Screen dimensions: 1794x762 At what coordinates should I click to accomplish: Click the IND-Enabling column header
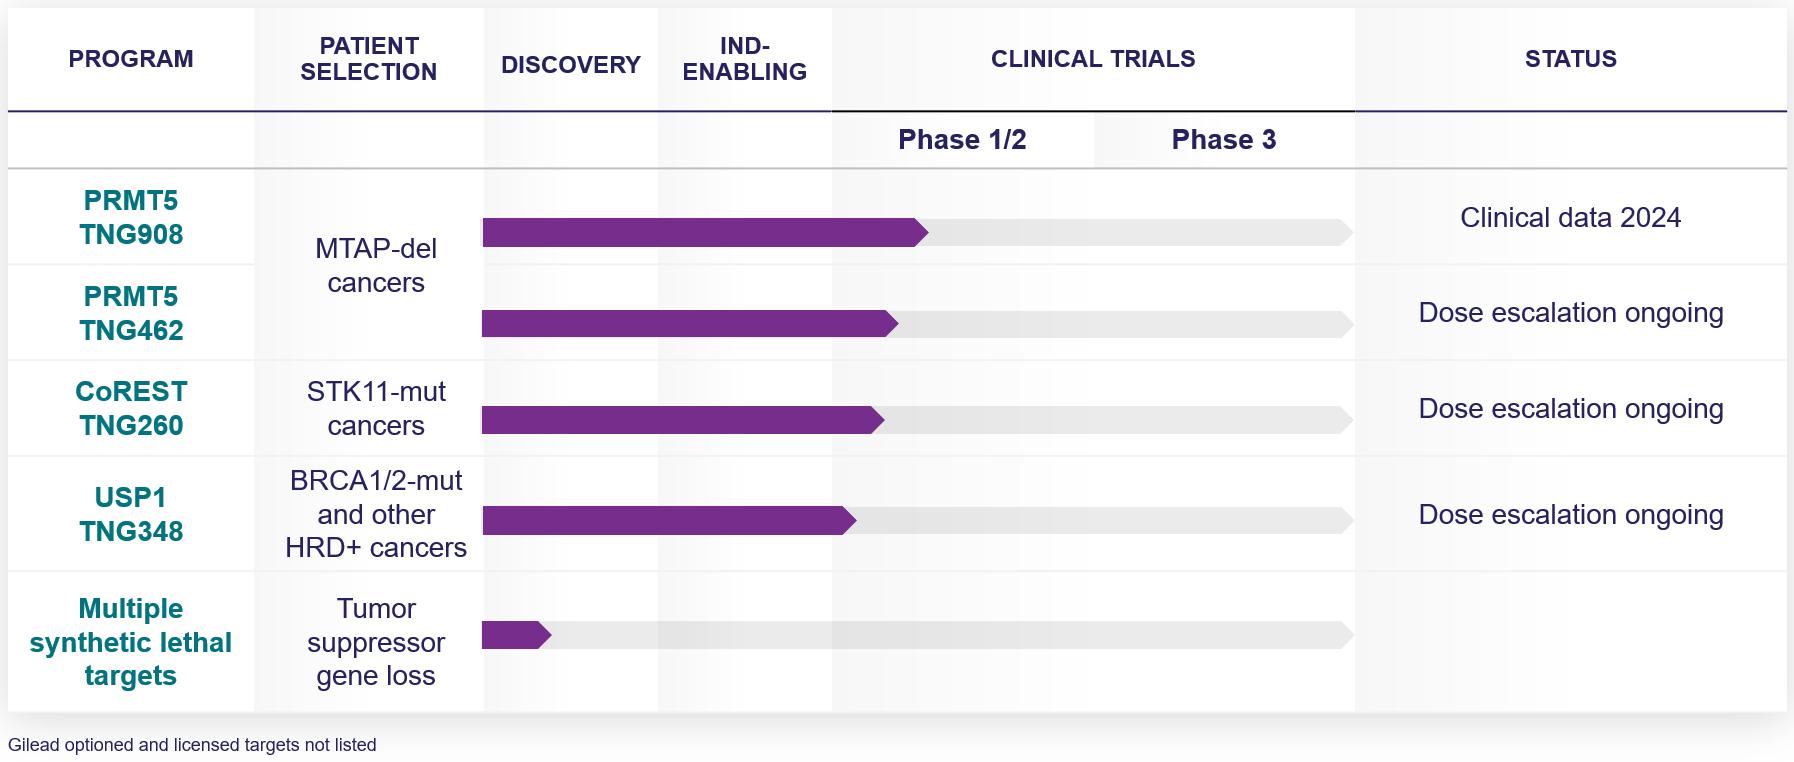coord(744,59)
